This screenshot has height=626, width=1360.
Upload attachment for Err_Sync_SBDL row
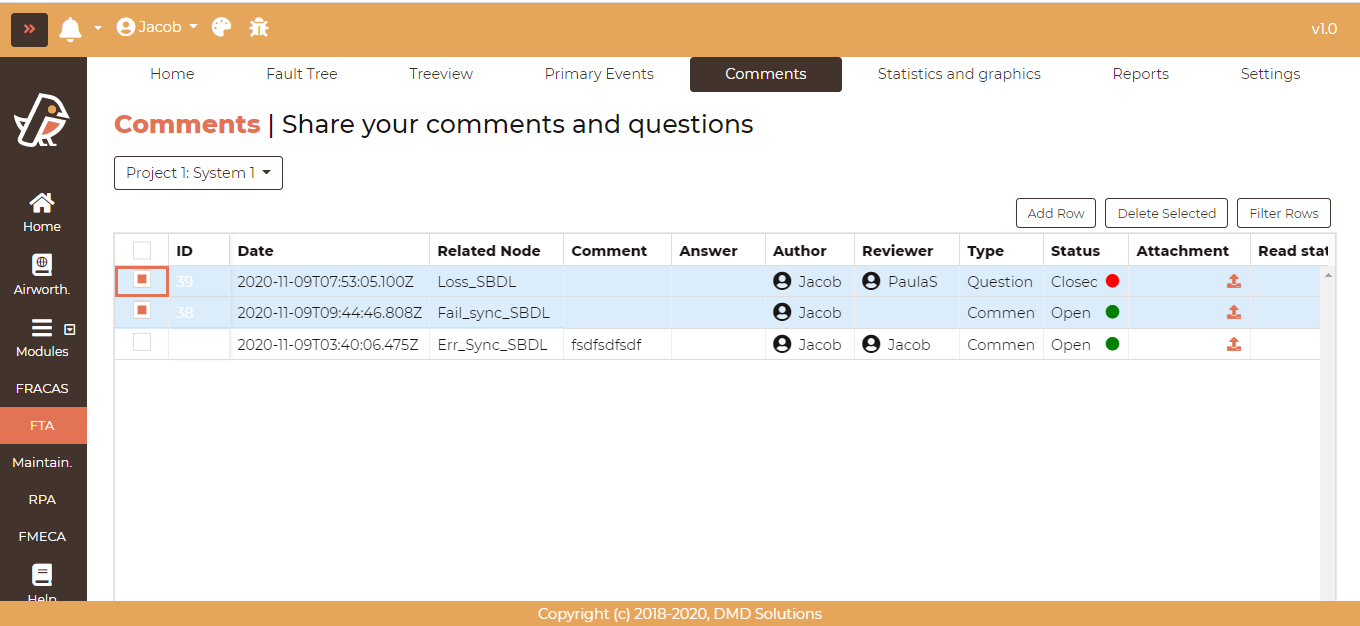(x=1233, y=344)
